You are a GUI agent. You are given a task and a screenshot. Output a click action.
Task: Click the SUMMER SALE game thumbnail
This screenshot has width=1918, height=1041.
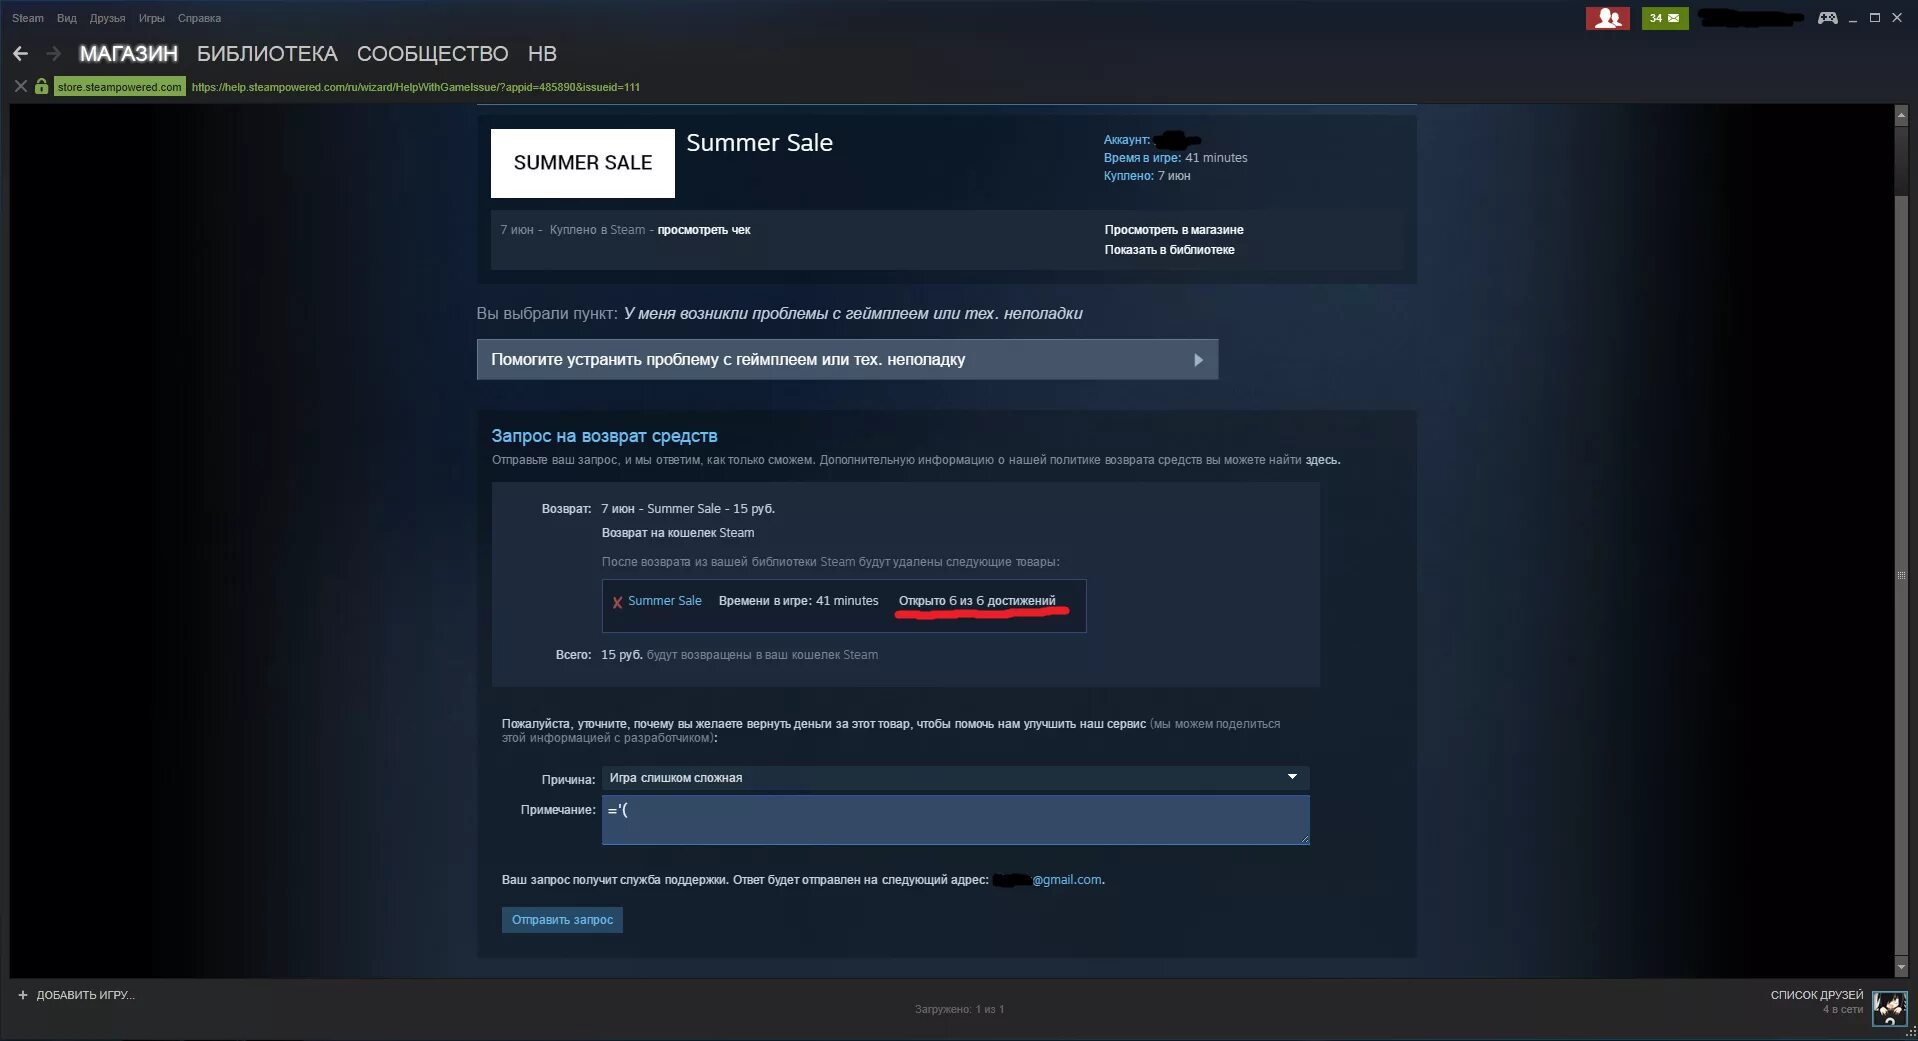tap(582, 163)
